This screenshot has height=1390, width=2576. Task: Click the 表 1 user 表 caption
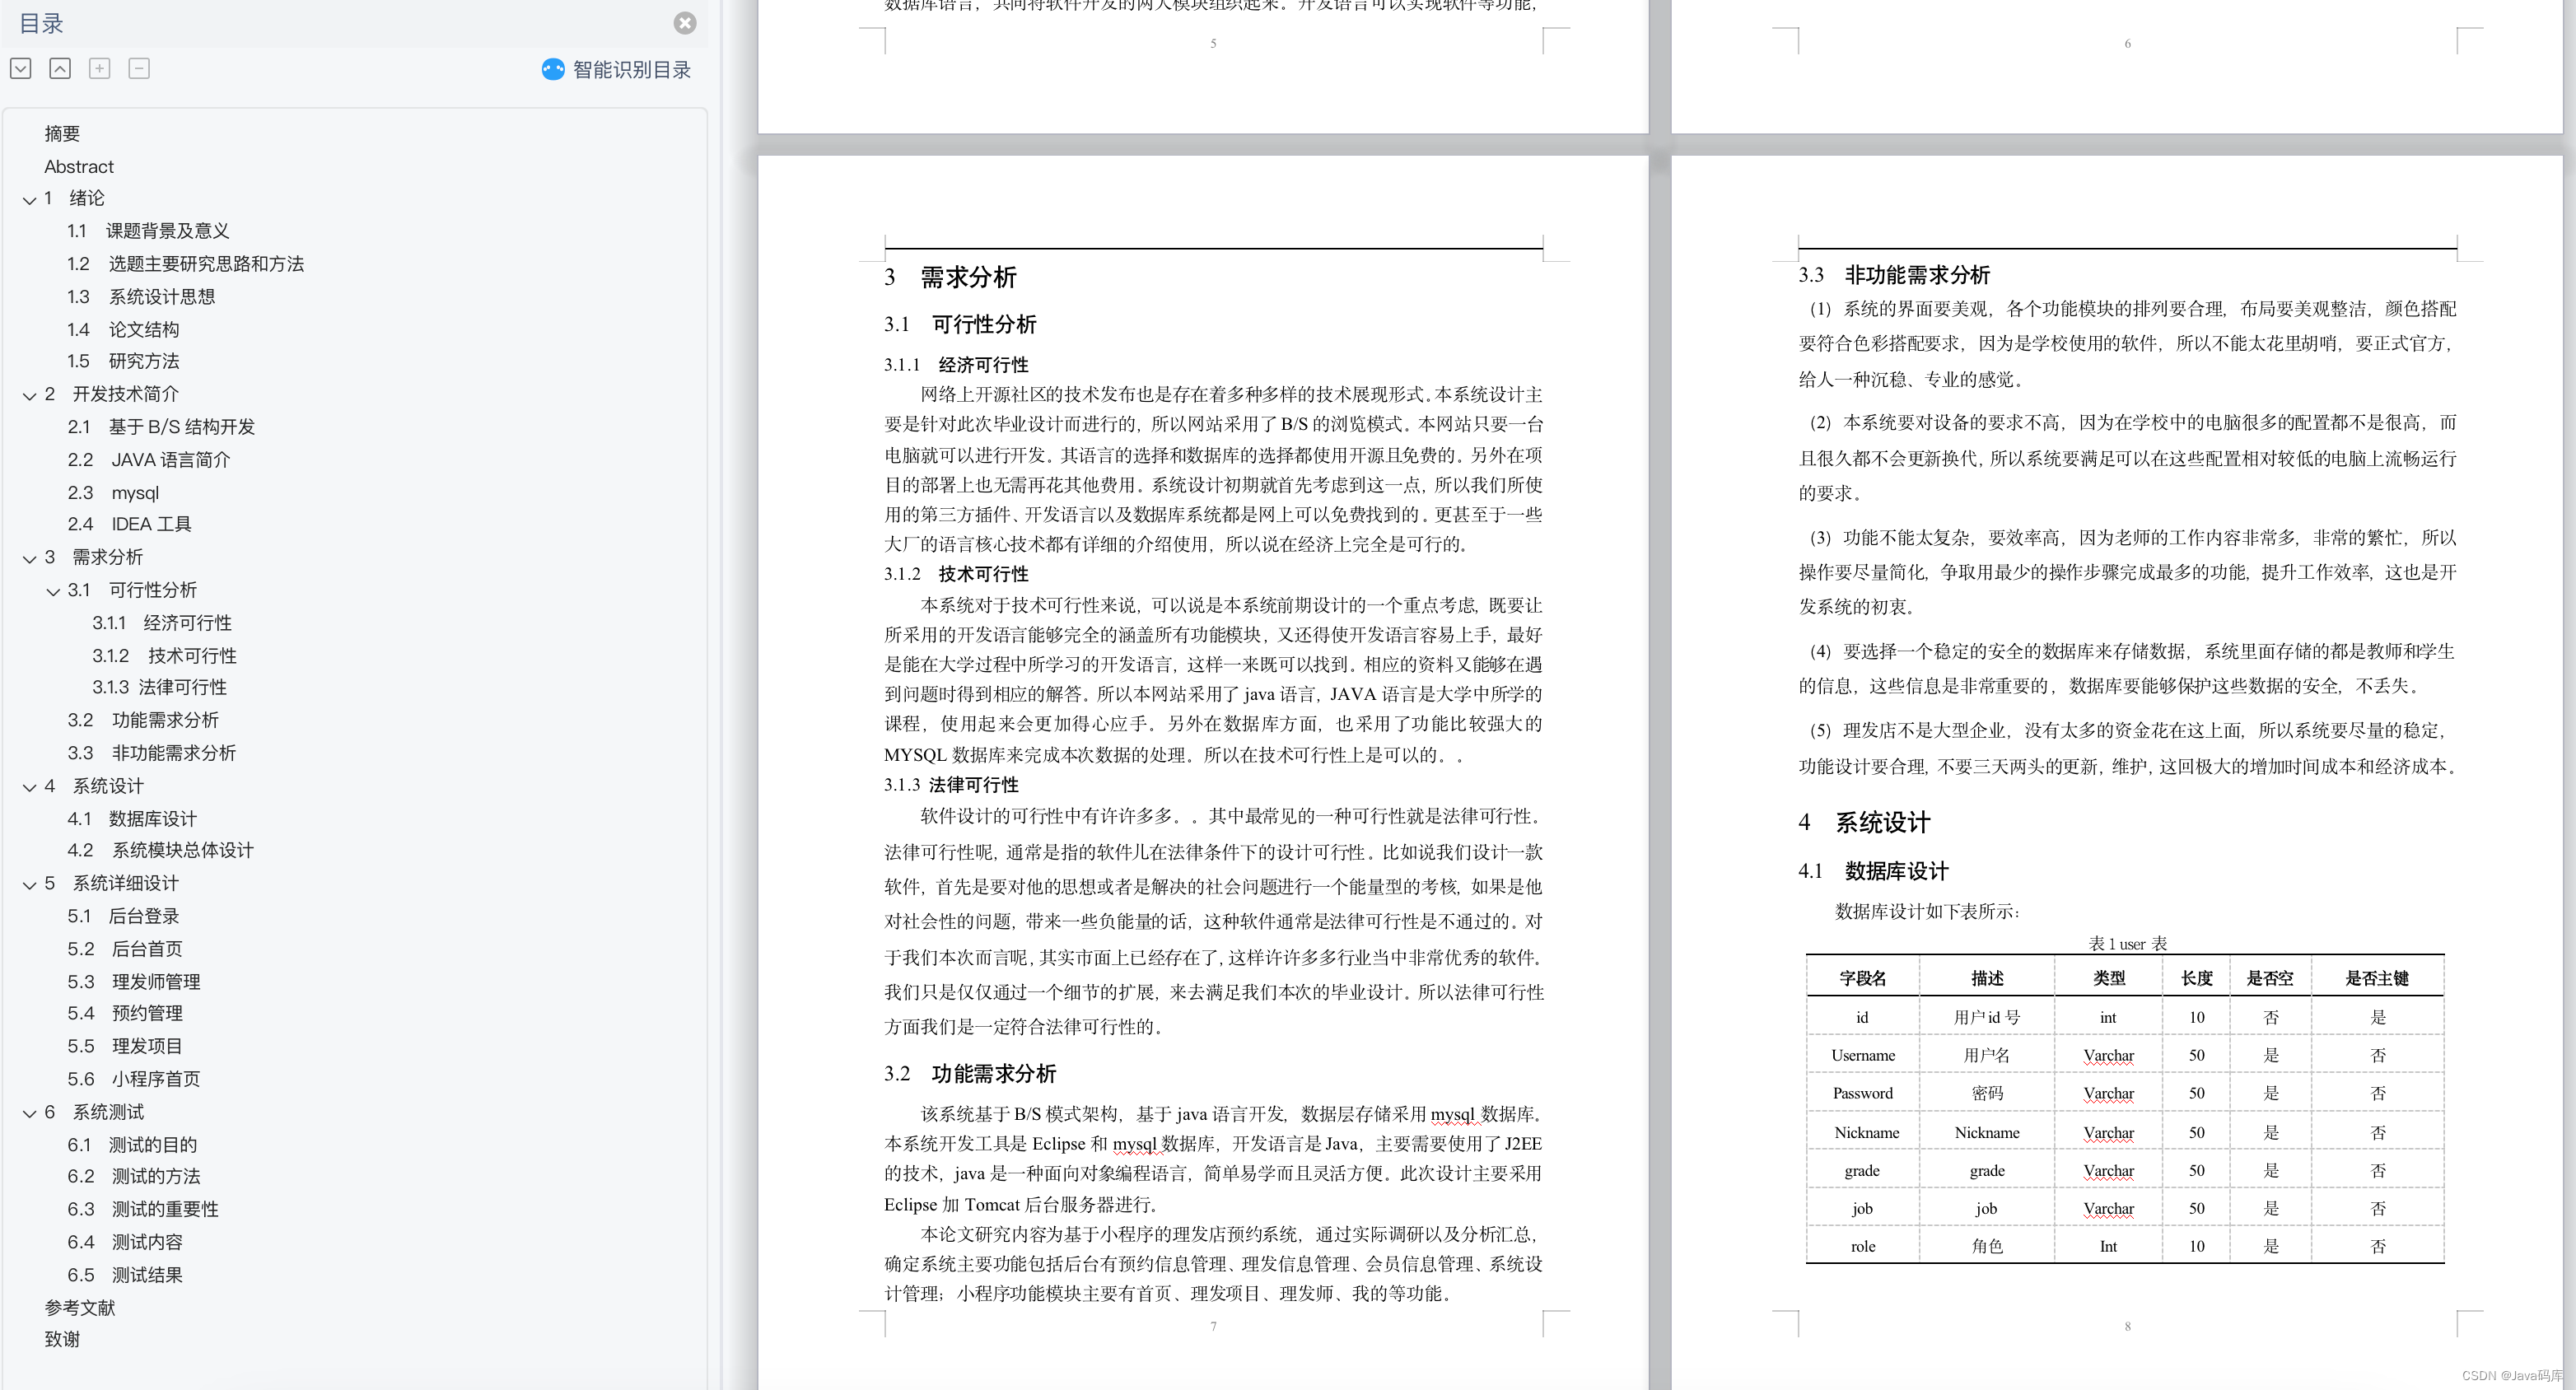(x=2127, y=943)
